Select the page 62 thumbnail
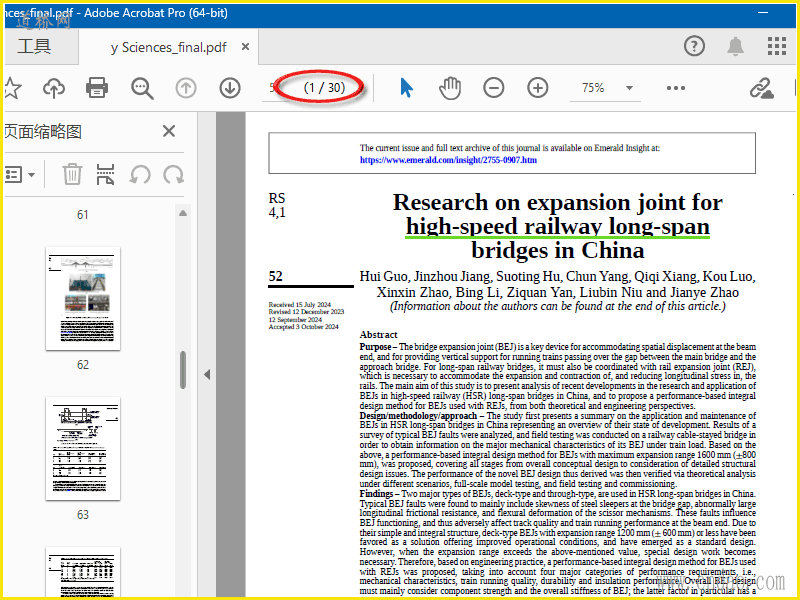This screenshot has height=600, width=800. click(x=83, y=298)
